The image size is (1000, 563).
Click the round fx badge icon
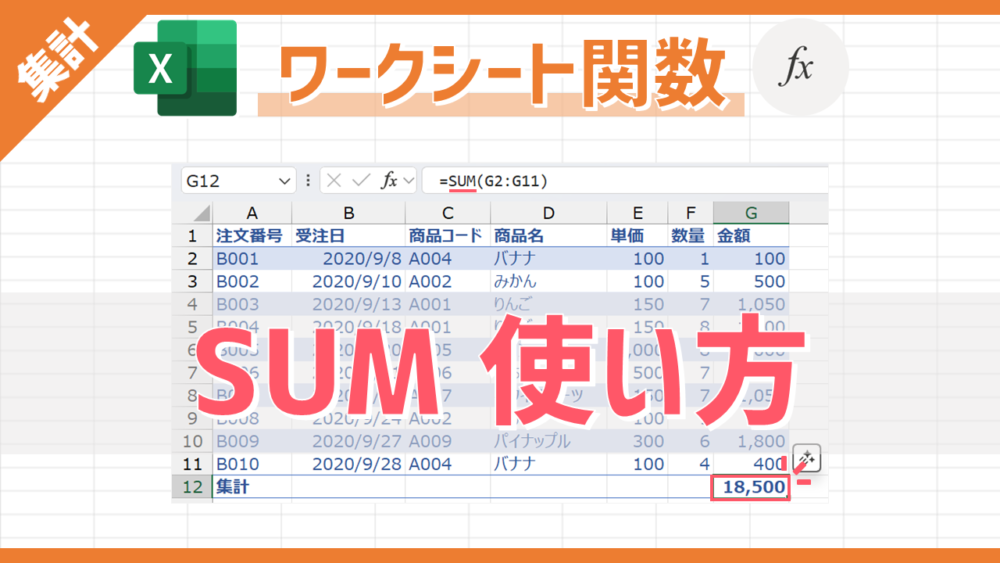coord(800,67)
